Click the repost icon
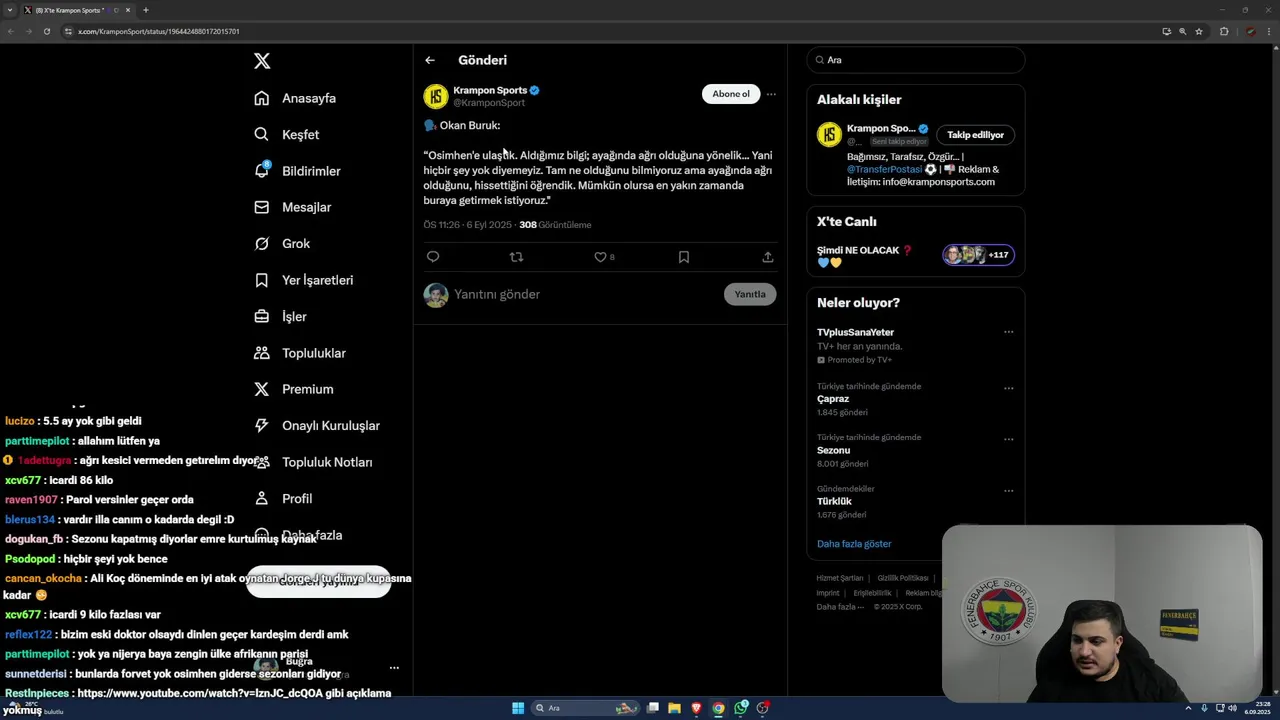This screenshot has width=1280, height=720. (516, 257)
